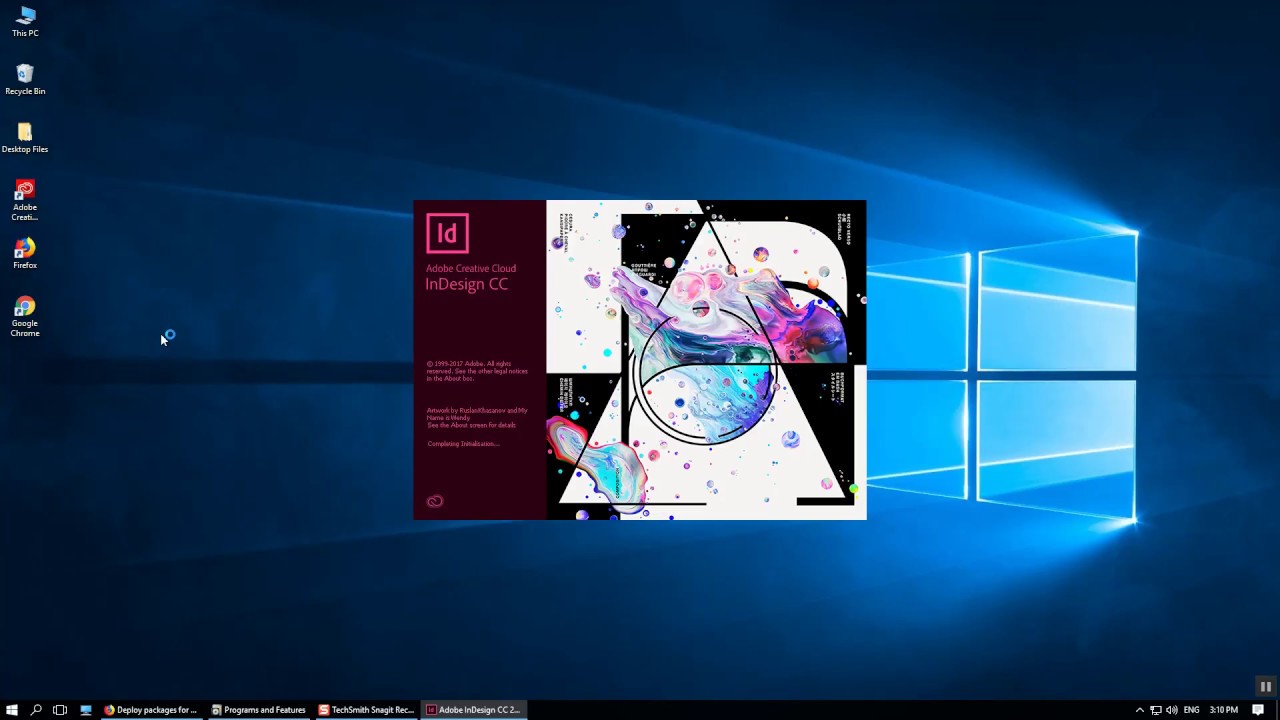Switch to Programs and Features taskbar window
The width and height of the screenshot is (1280, 720).
[x=258, y=710]
